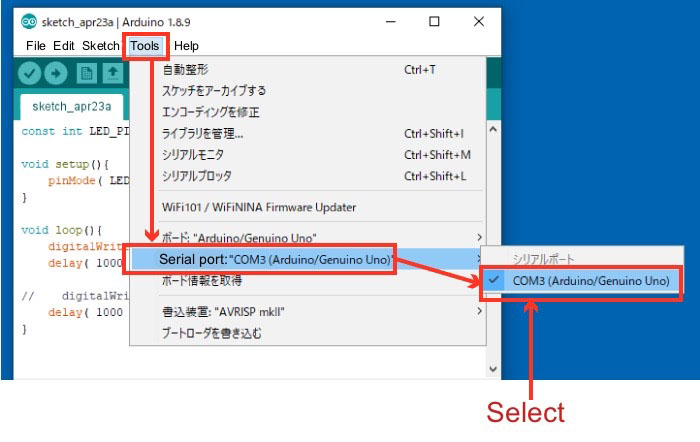Open the Edit menu

(64, 46)
